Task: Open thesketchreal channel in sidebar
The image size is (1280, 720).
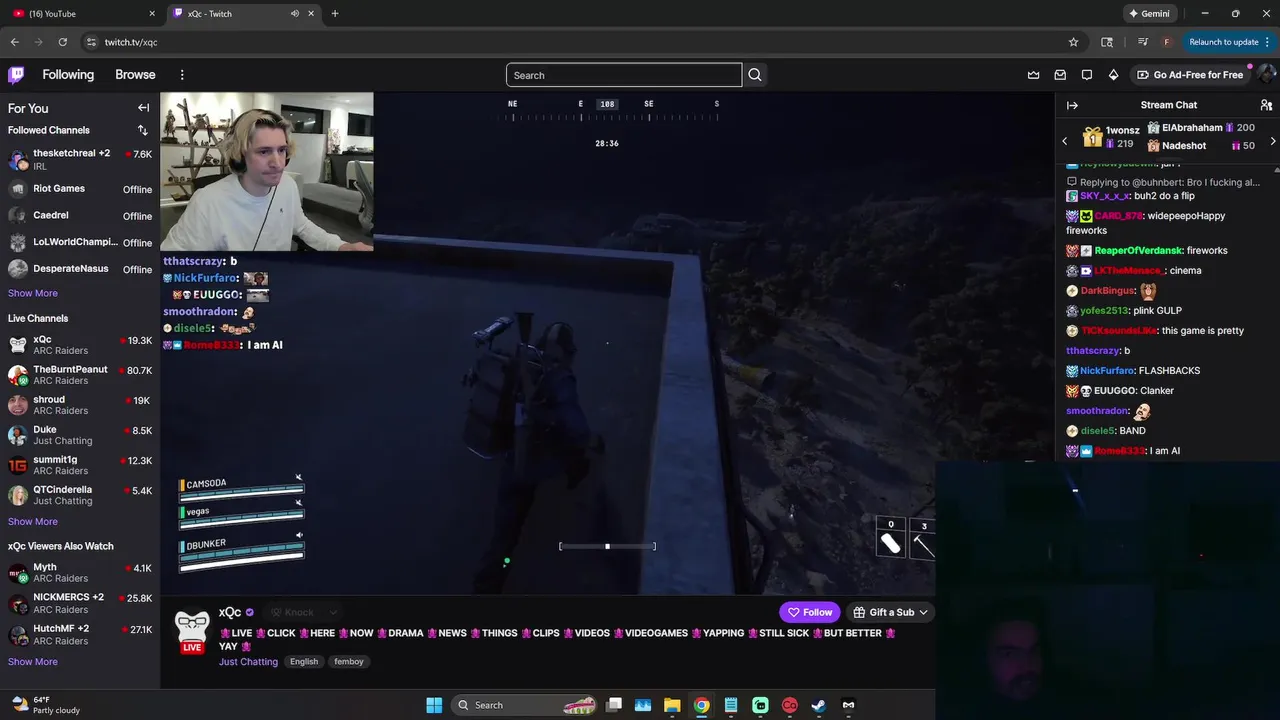Action: pos(80,160)
